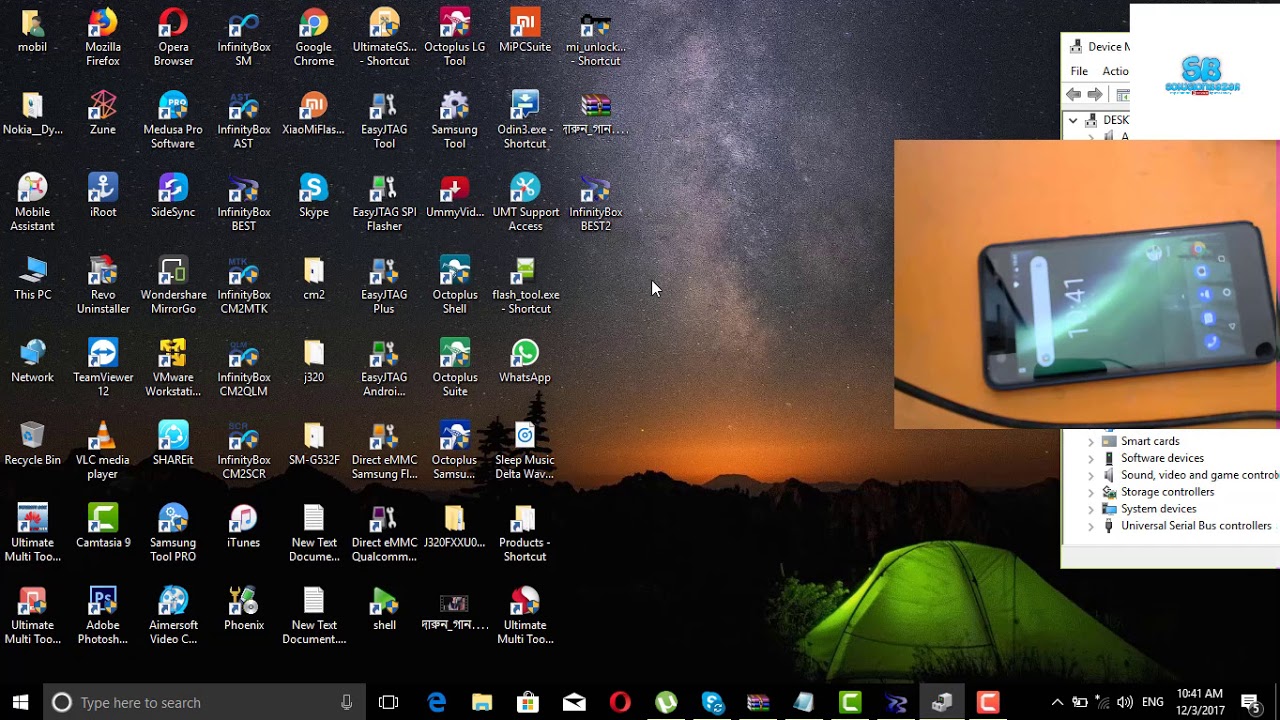
Task: Click the Windows Start button
Action: (20, 702)
